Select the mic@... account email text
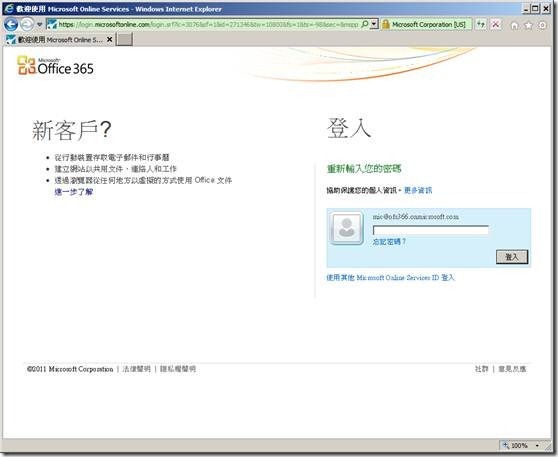Screen dimensions: 558x457 pos(416,217)
